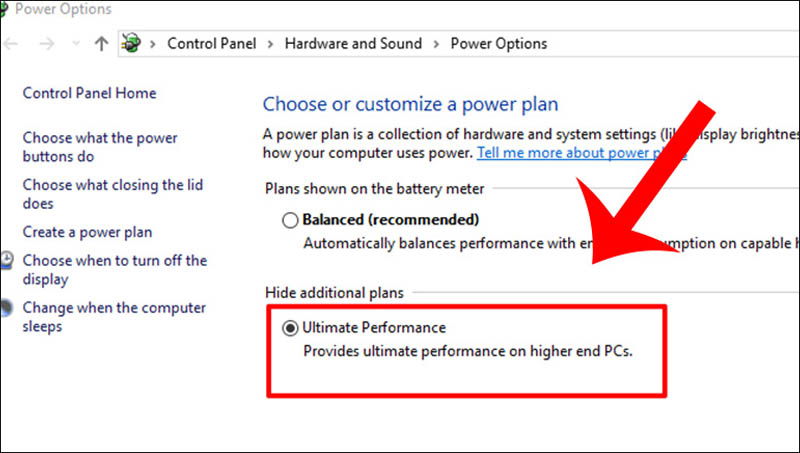Expand the chevron after Control Panel breadcrumb

point(270,43)
